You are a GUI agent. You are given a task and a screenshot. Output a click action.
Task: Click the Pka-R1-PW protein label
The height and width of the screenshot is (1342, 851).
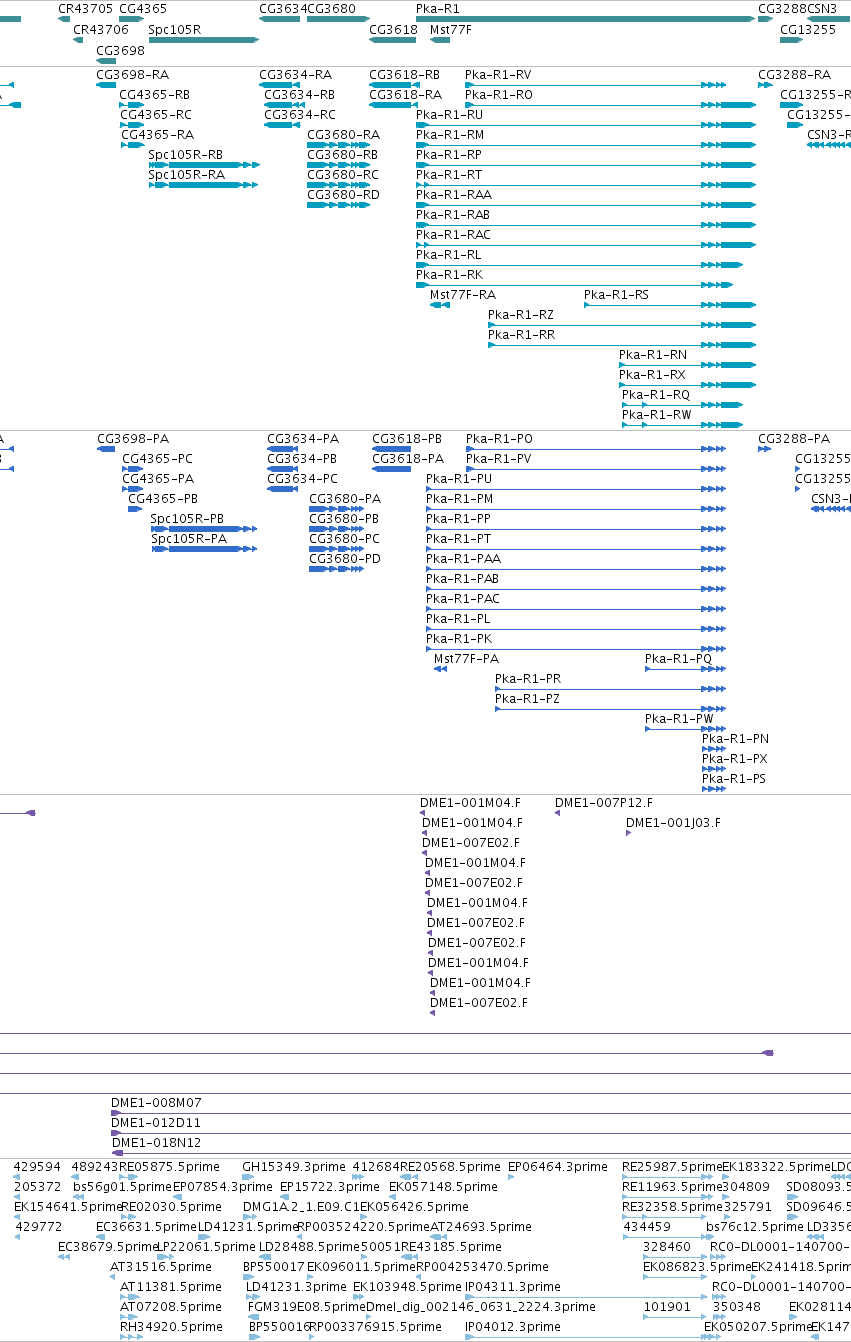(x=679, y=718)
